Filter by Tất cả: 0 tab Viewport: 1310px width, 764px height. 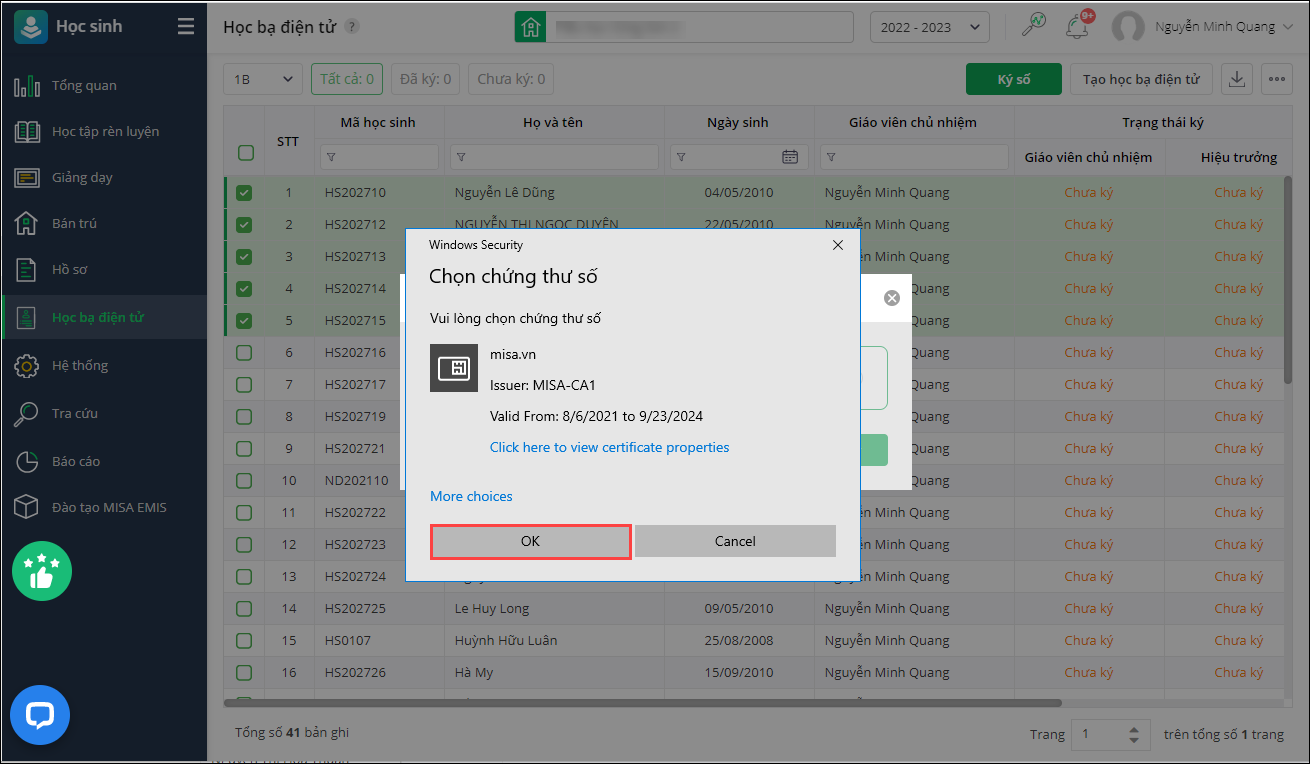(347, 79)
